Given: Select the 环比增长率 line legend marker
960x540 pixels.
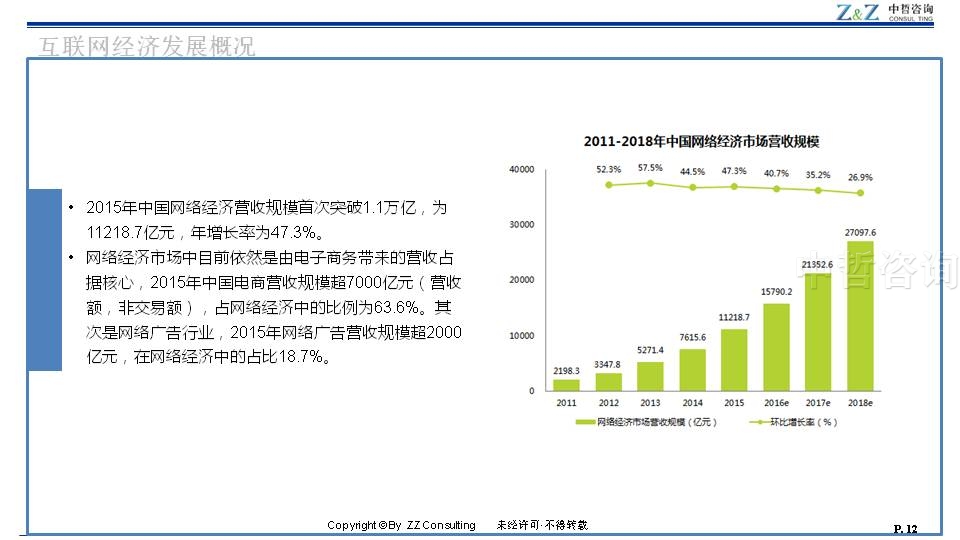Looking at the screenshot, I should tap(755, 422).
